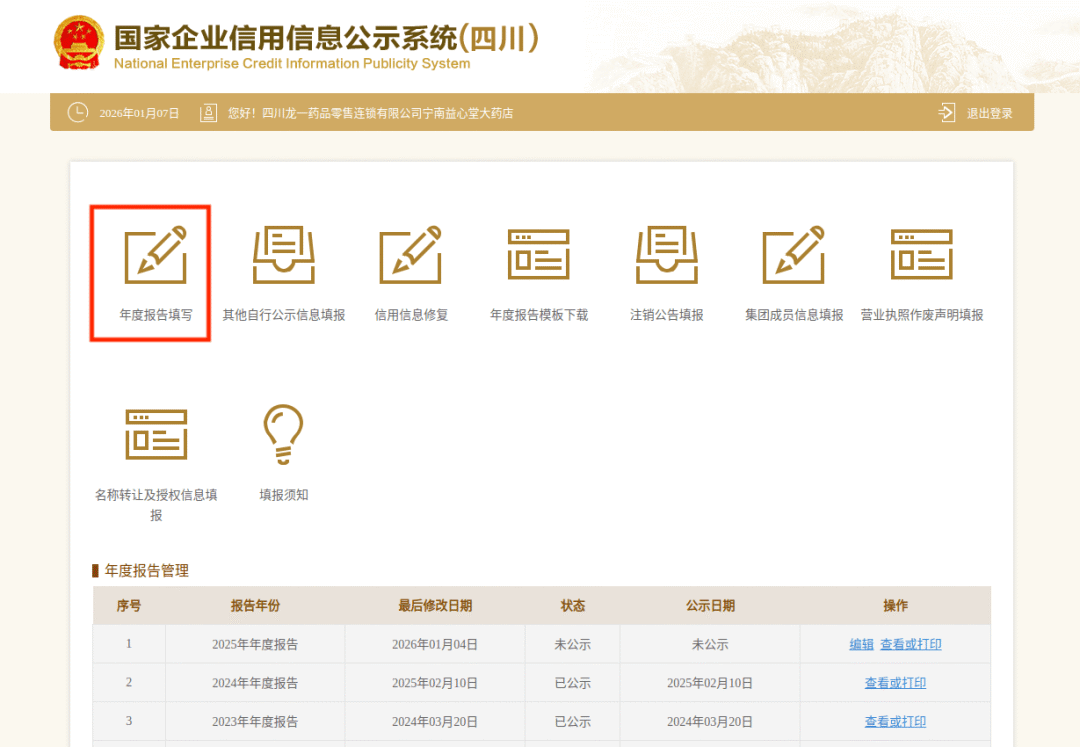Select the 其他自行公示信息填报 icon
Screen dimensions: 1080x747
[x=284, y=272]
